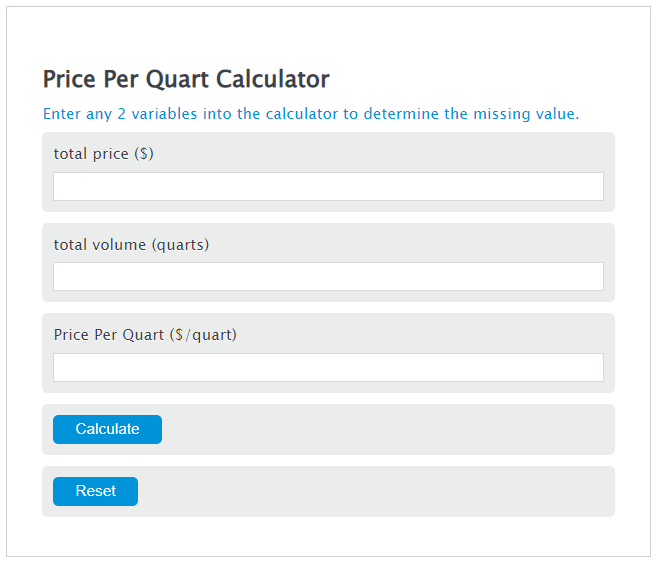Click the "($/quart)" unit in third label
657x562 pixels.
[203, 334]
